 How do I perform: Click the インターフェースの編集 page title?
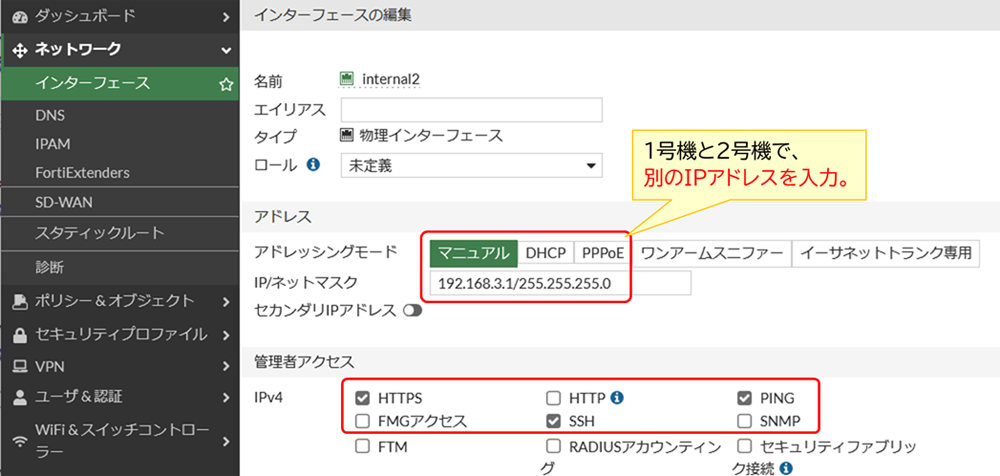pyautogui.click(x=332, y=16)
